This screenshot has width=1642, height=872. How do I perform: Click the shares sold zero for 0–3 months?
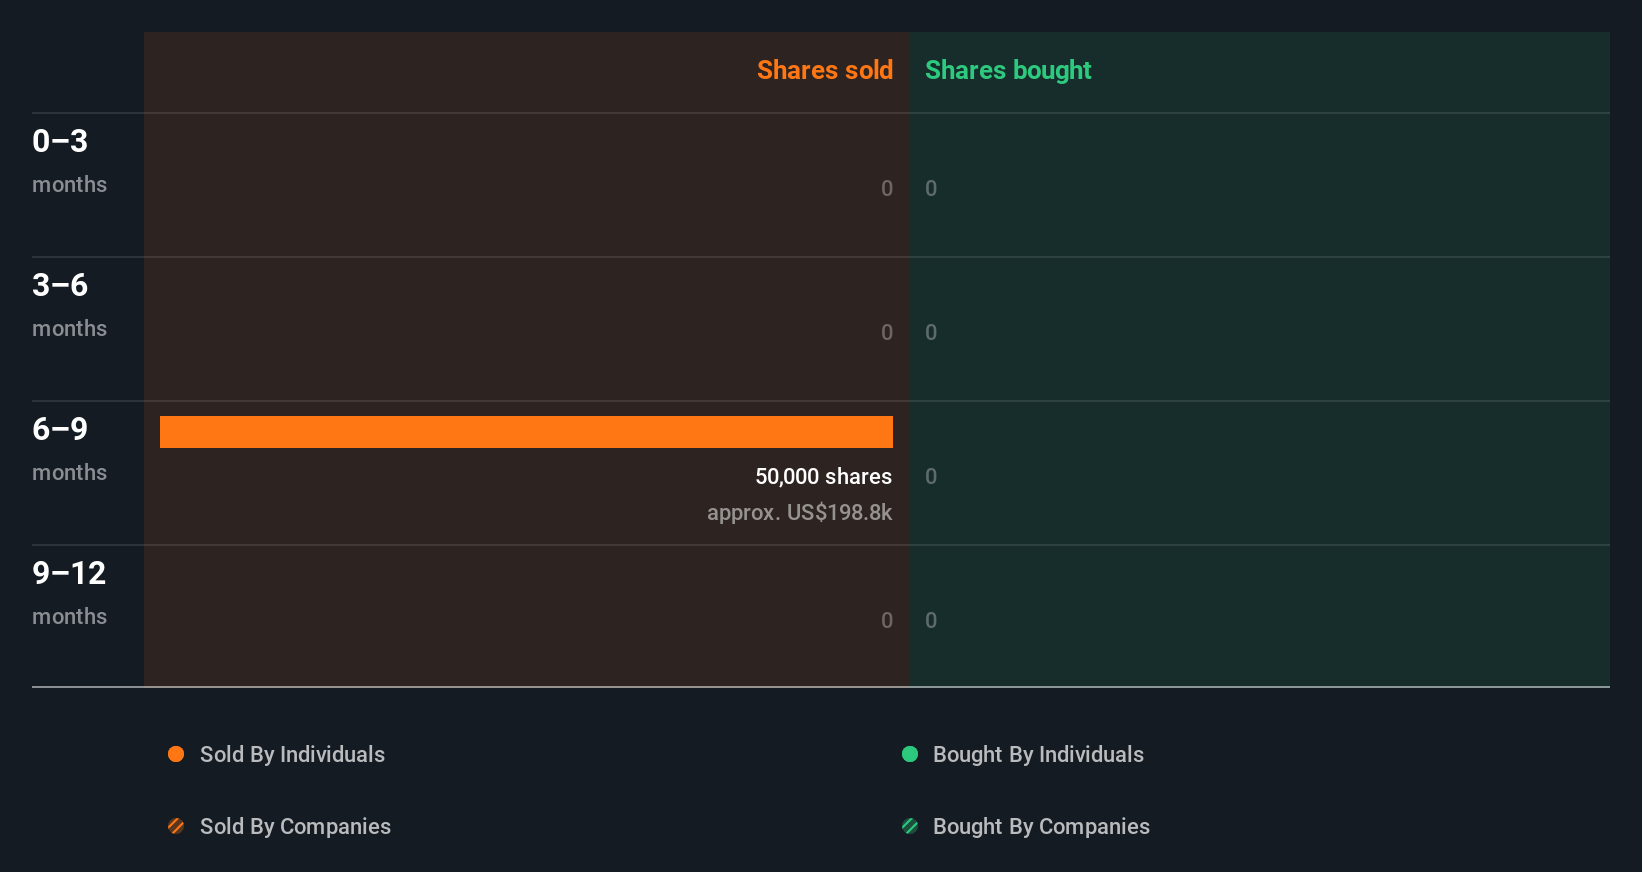[x=887, y=188]
